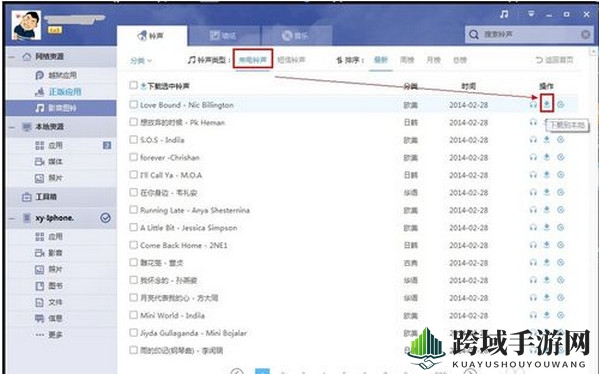Sort ringtones by 周榜 weekly chart
This screenshot has height=374, width=599.
point(407,60)
